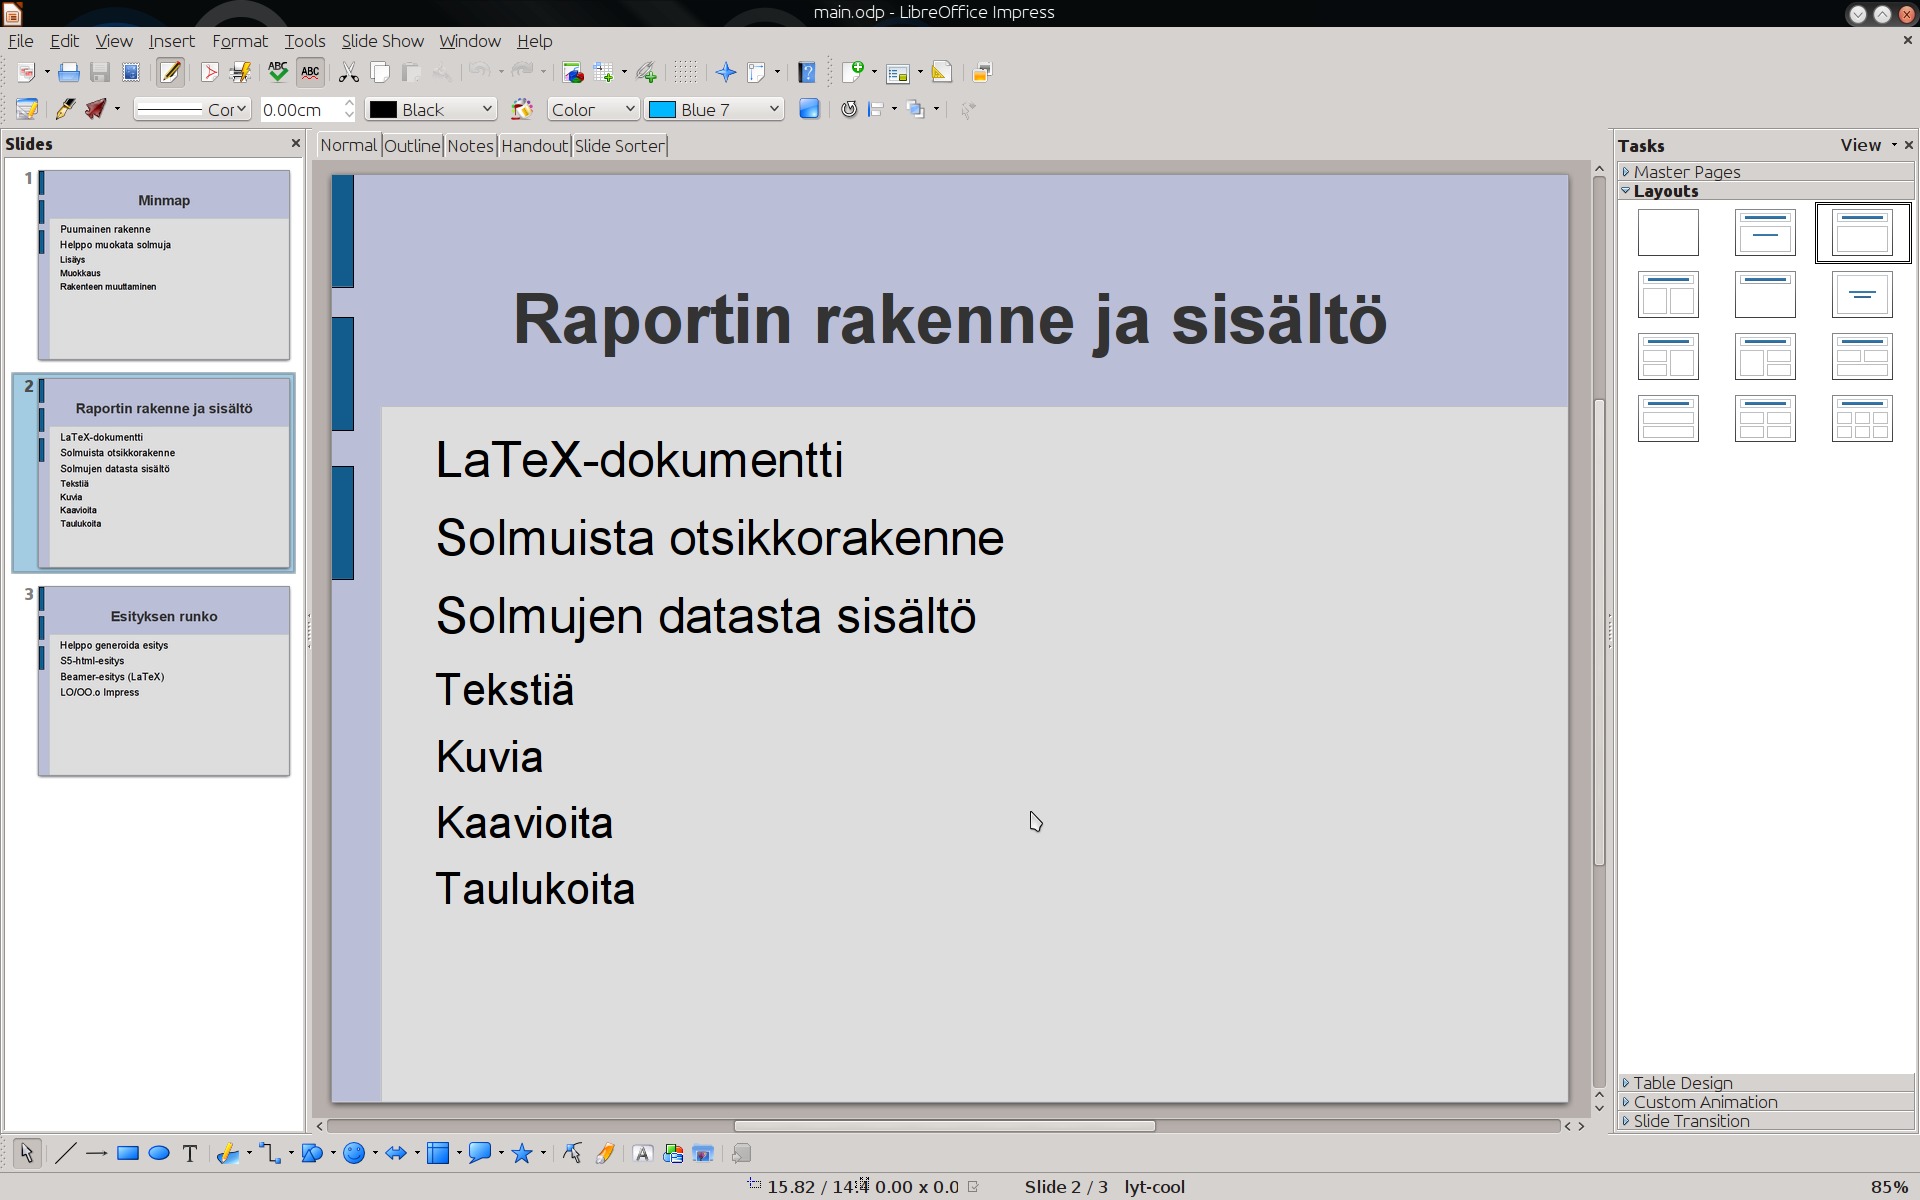
Task: Open the Arrange dropdown arrow
Action: [936, 109]
